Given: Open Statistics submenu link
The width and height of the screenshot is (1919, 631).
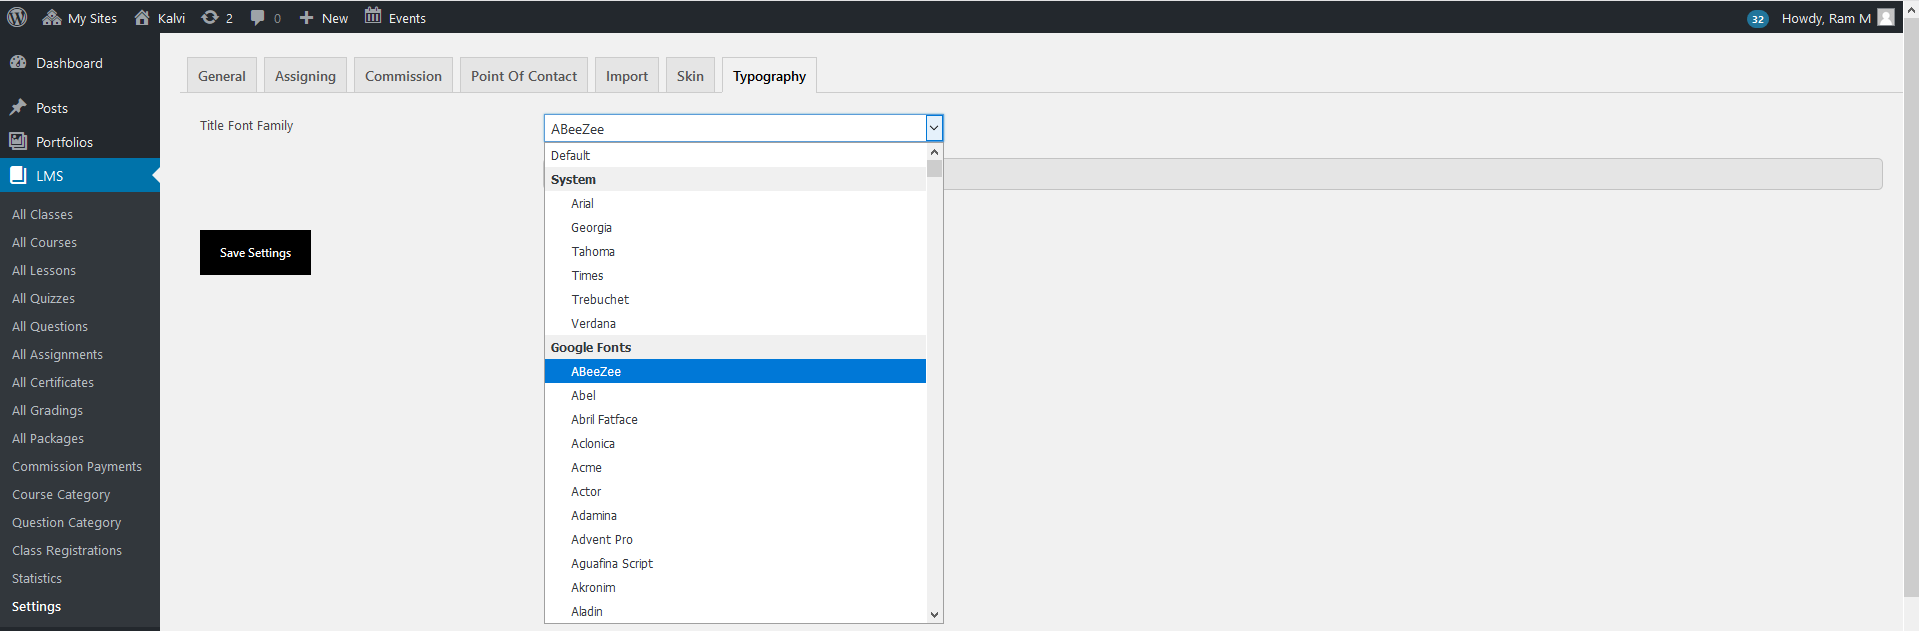Looking at the screenshot, I should pyautogui.click(x=37, y=578).
